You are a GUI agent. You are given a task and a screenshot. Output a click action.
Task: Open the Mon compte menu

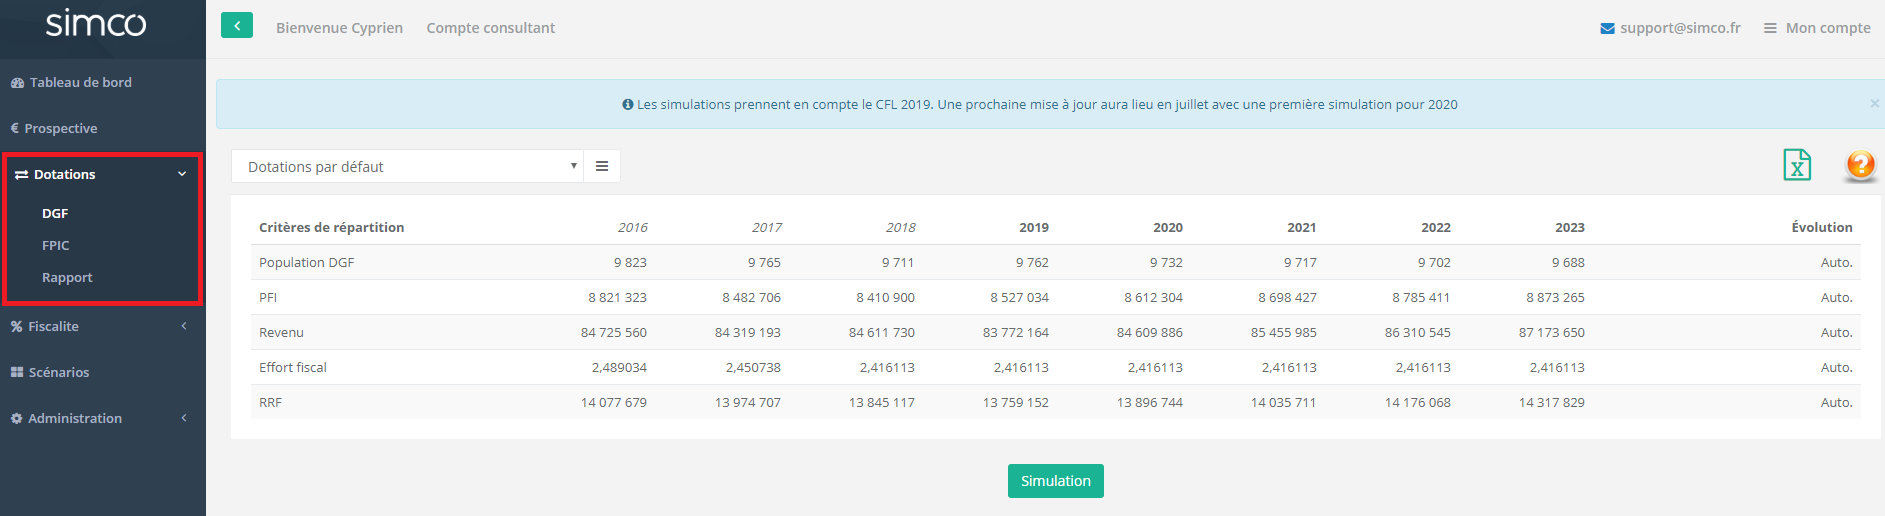pos(1817,28)
